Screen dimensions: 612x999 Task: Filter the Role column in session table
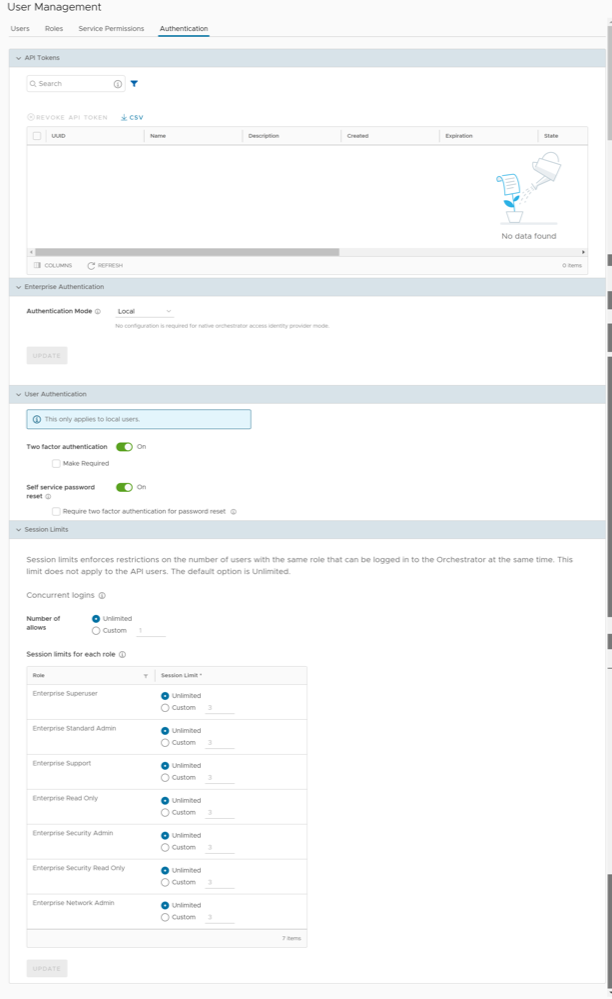145,676
